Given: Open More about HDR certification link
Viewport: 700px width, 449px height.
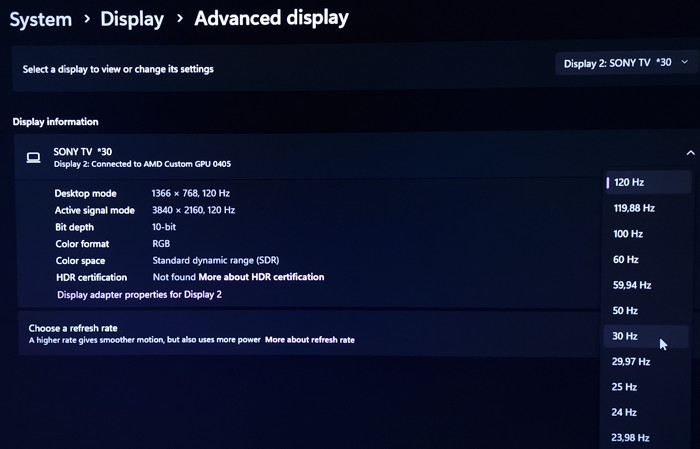Looking at the screenshot, I should pos(261,277).
